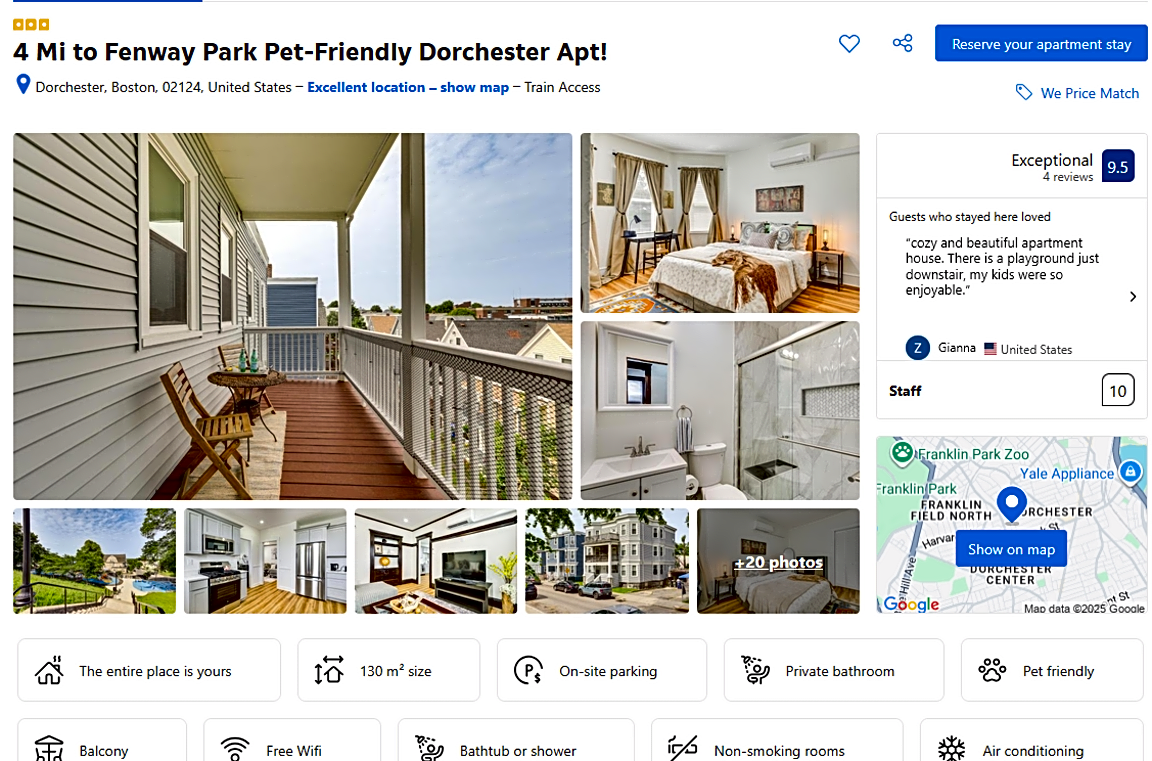
Task: Open the +20 photos thumbnail
Action: (778, 561)
